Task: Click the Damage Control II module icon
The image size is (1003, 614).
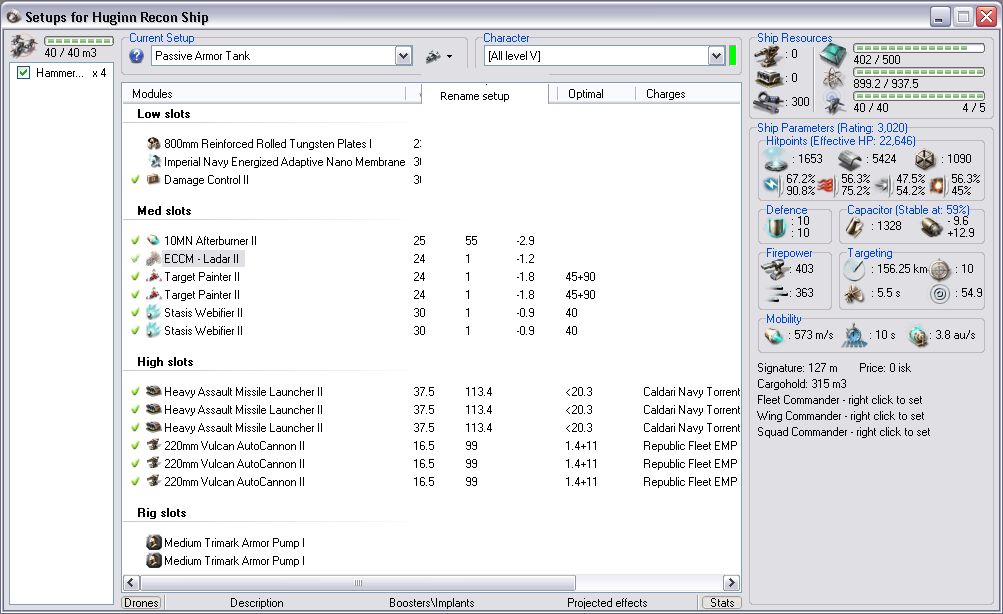Action: (x=154, y=179)
